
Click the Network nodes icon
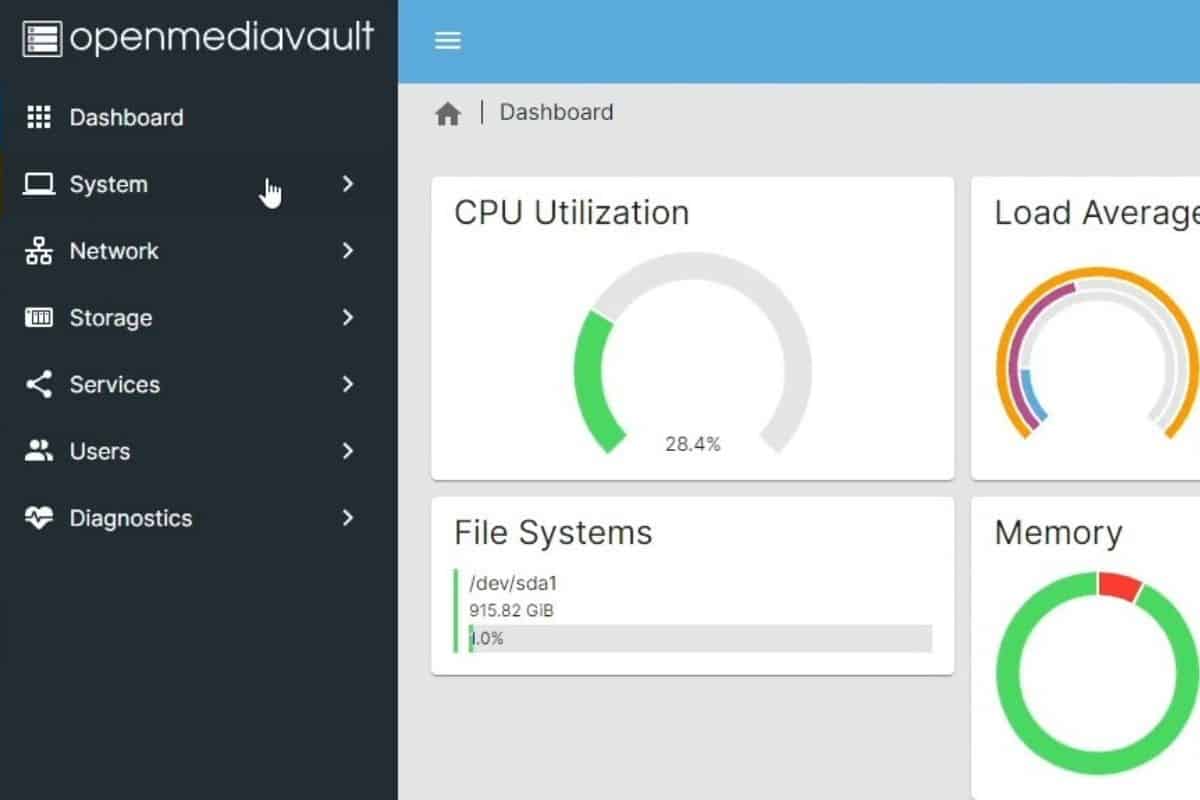pyautogui.click(x=38, y=251)
